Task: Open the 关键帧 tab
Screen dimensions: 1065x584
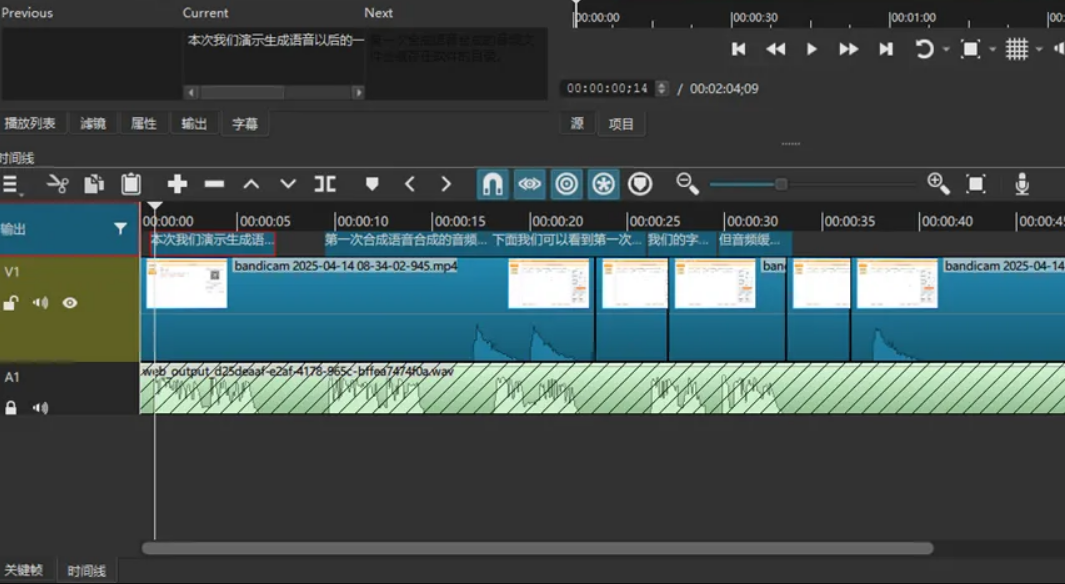Action: [x=24, y=571]
